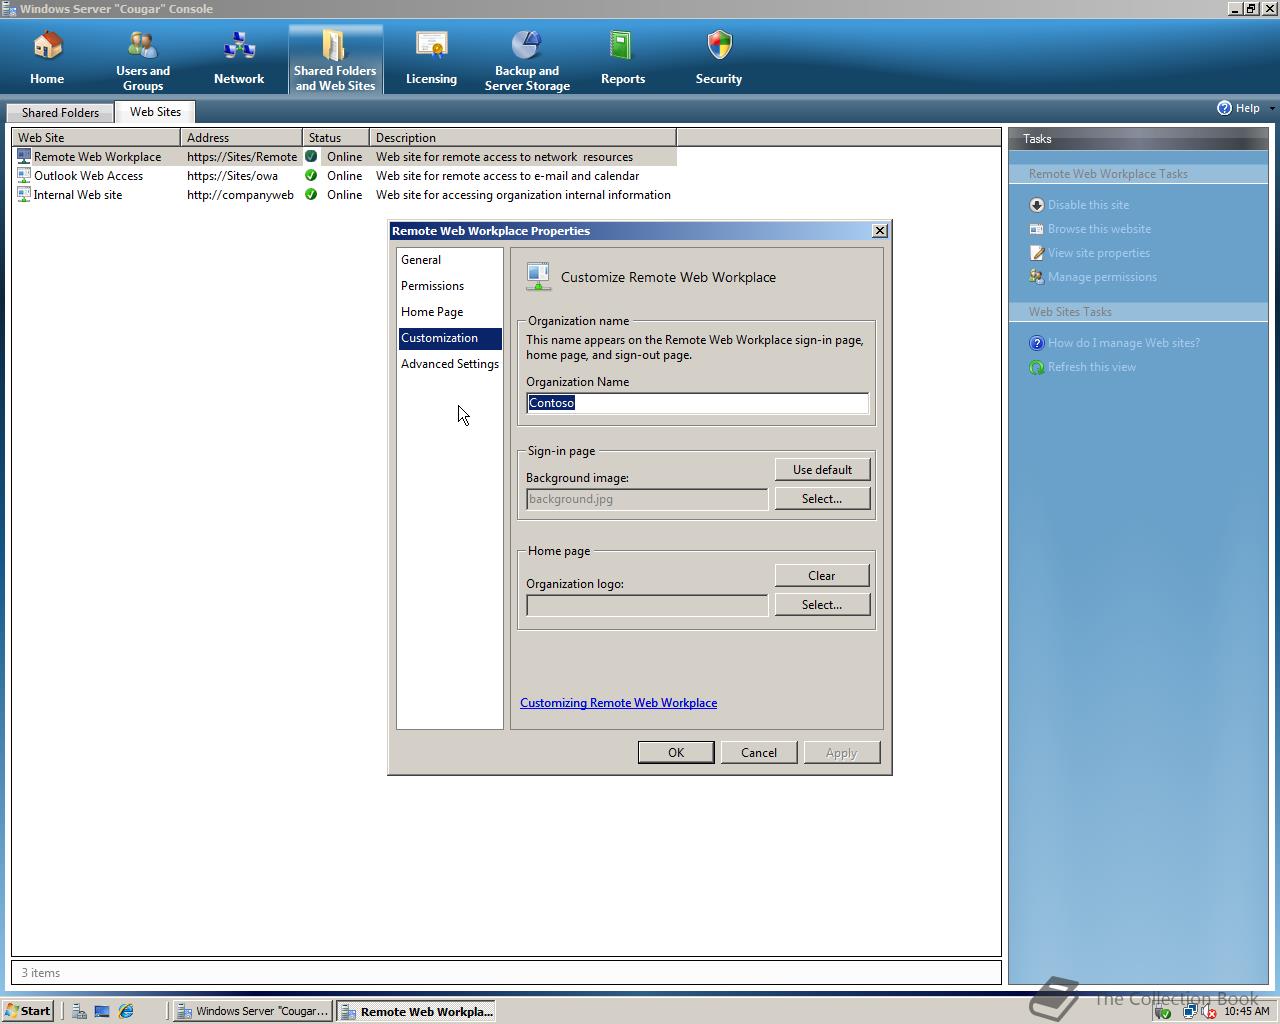The width and height of the screenshot is (1280, 1024).
Task: Click the http://companyweb address cell
Action: coord(240,195)
